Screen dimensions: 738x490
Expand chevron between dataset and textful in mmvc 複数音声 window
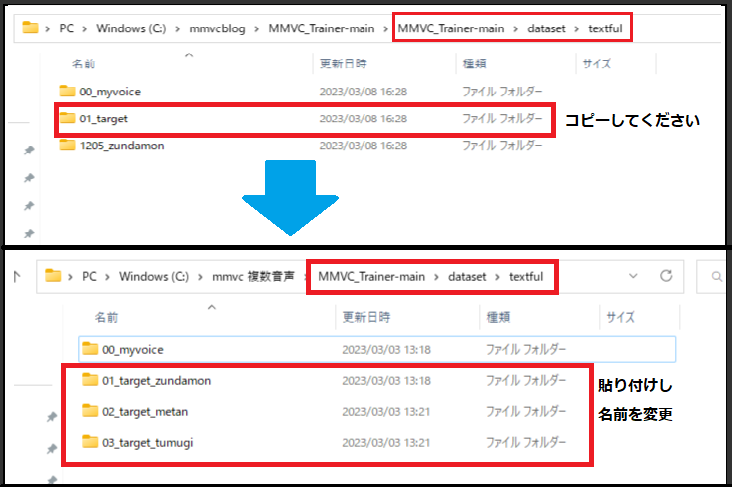click(x=497, y=277)
